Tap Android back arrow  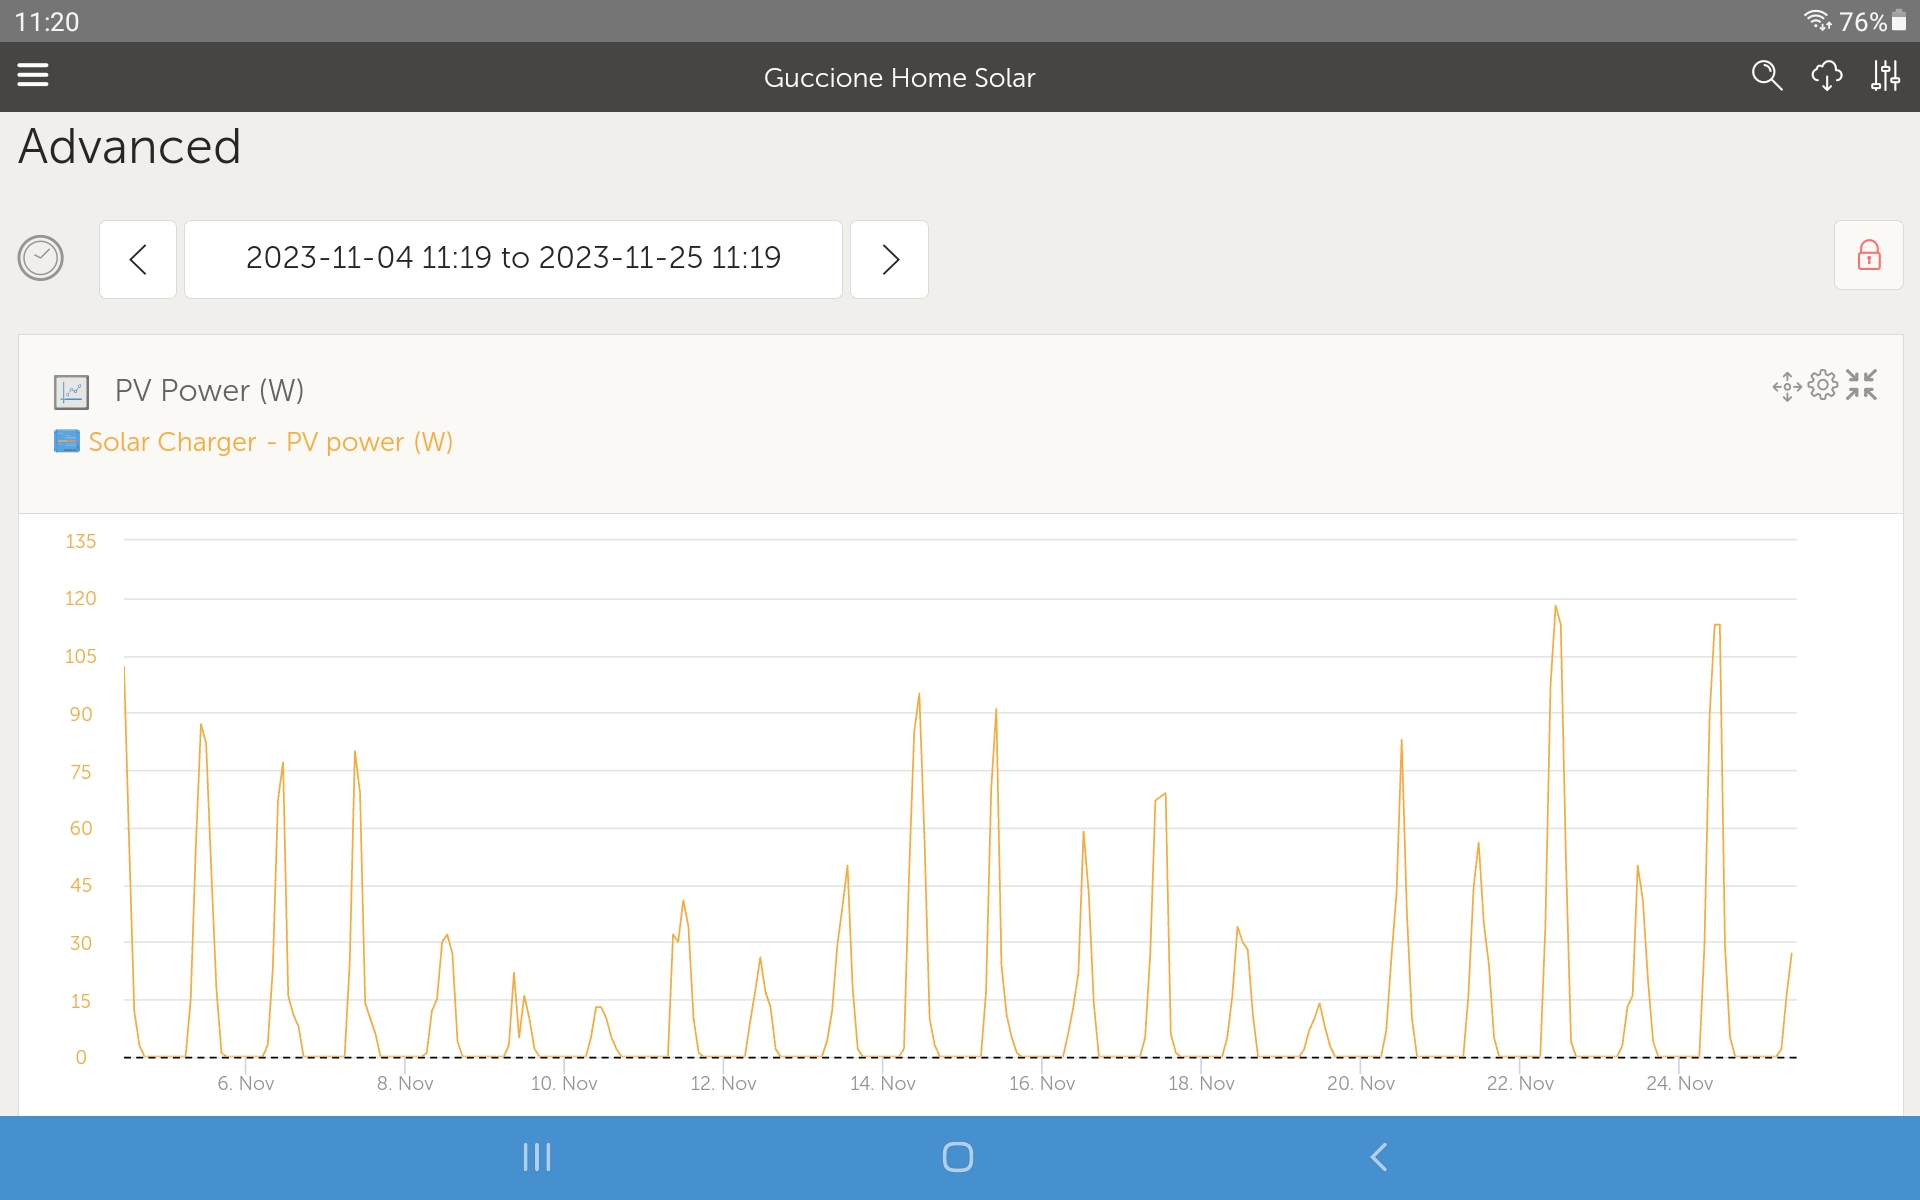[x=1379, y=1157]
